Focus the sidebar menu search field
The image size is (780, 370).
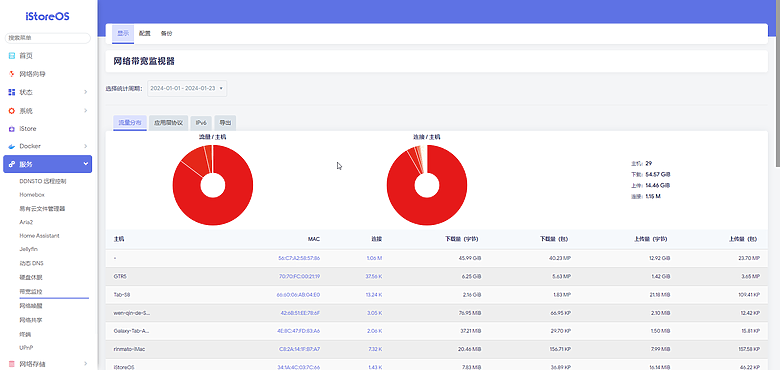tap(48, 38)
